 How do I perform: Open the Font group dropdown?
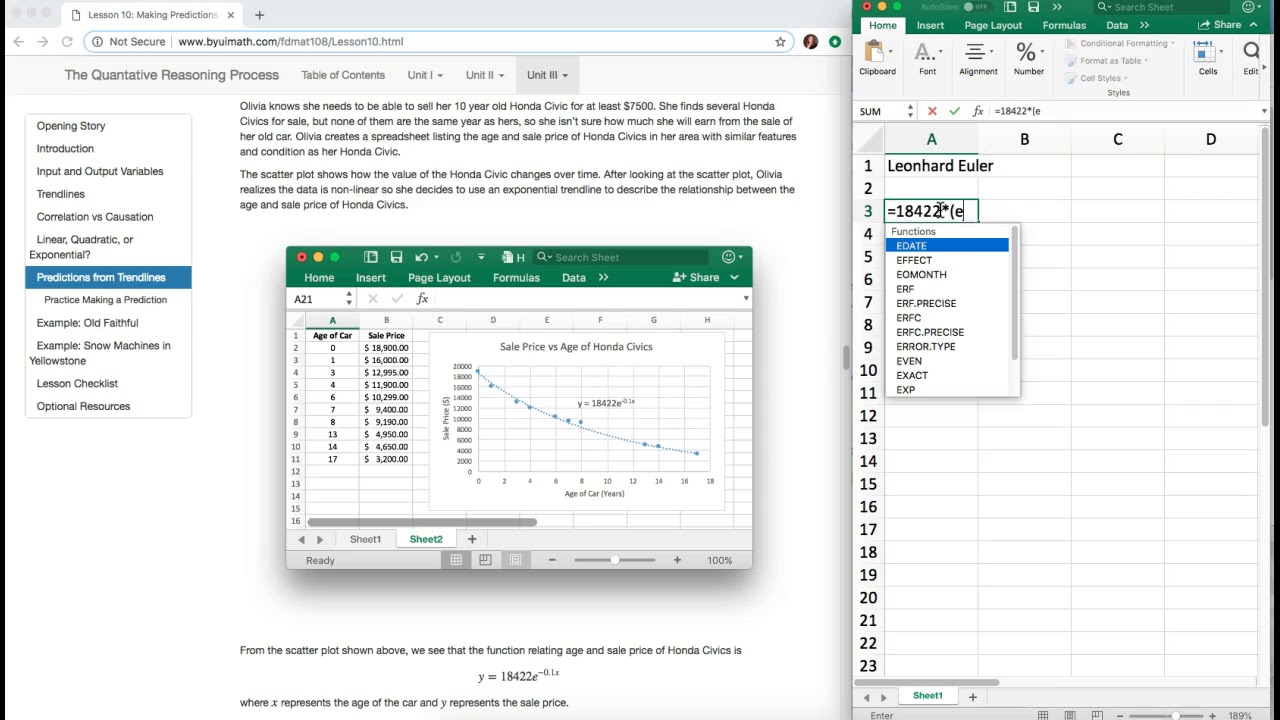click(x=927, y=57)
